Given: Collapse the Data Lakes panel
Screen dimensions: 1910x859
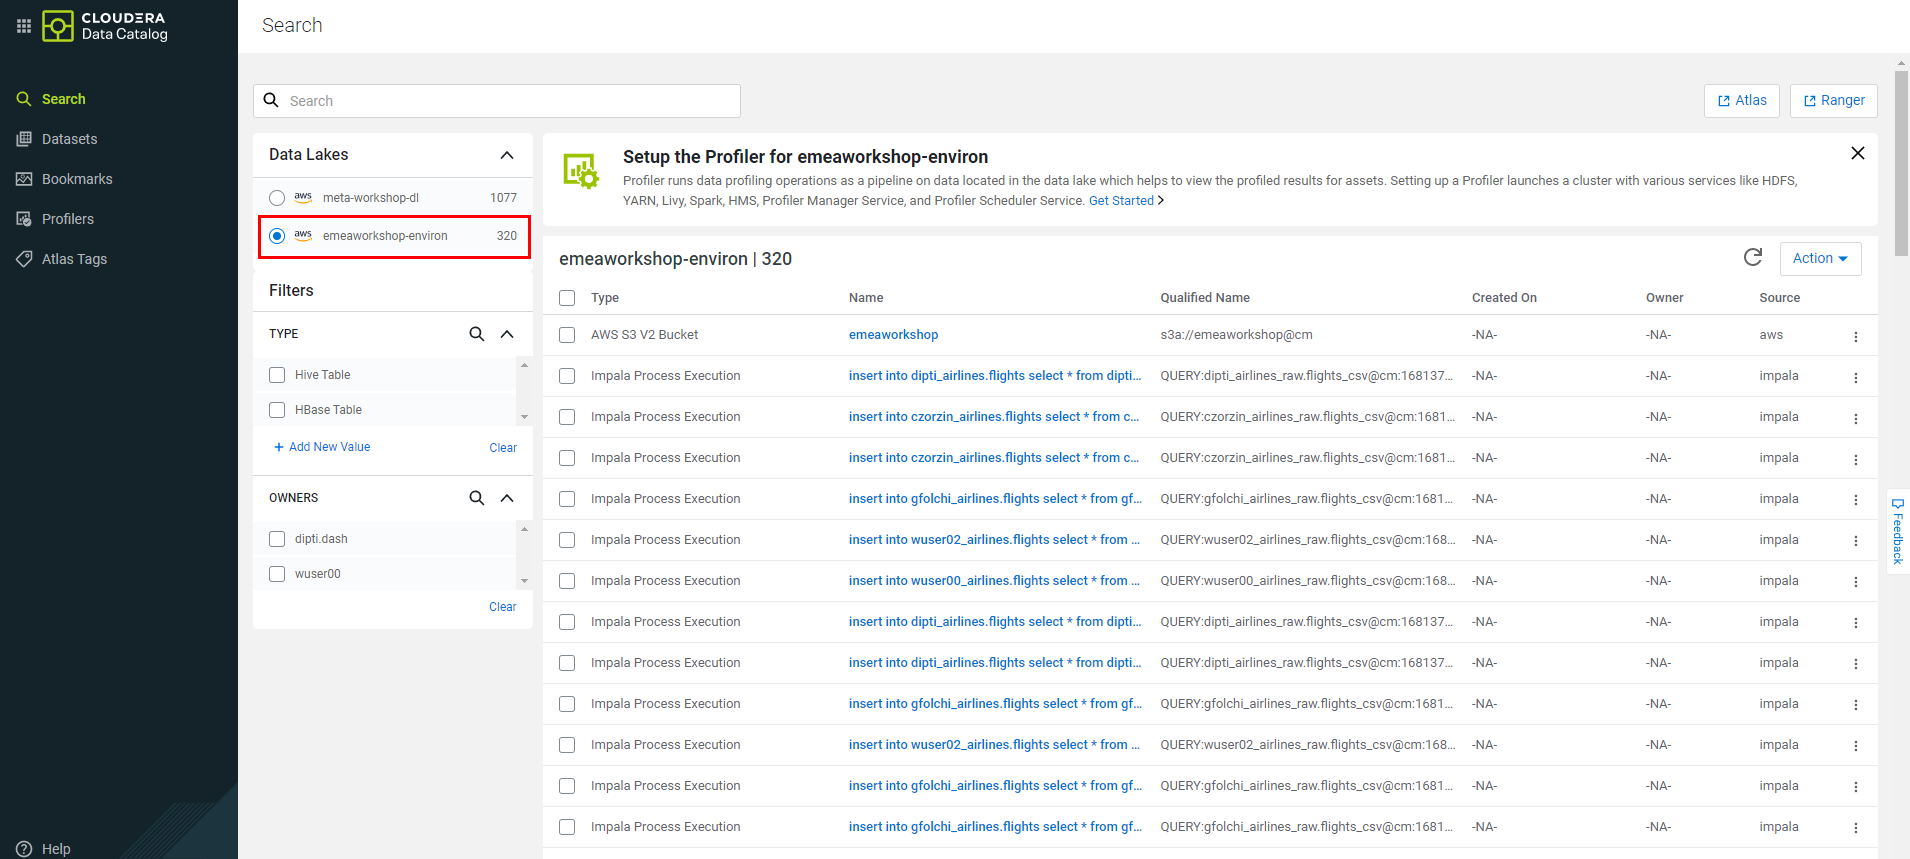Looking at the screenshot, I should pos(507,155).
